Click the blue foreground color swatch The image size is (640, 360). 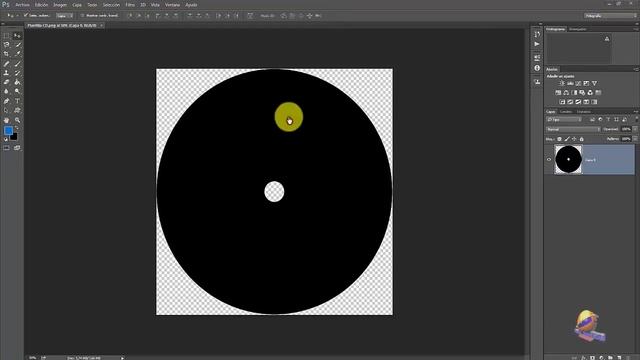tap(8, 131)
